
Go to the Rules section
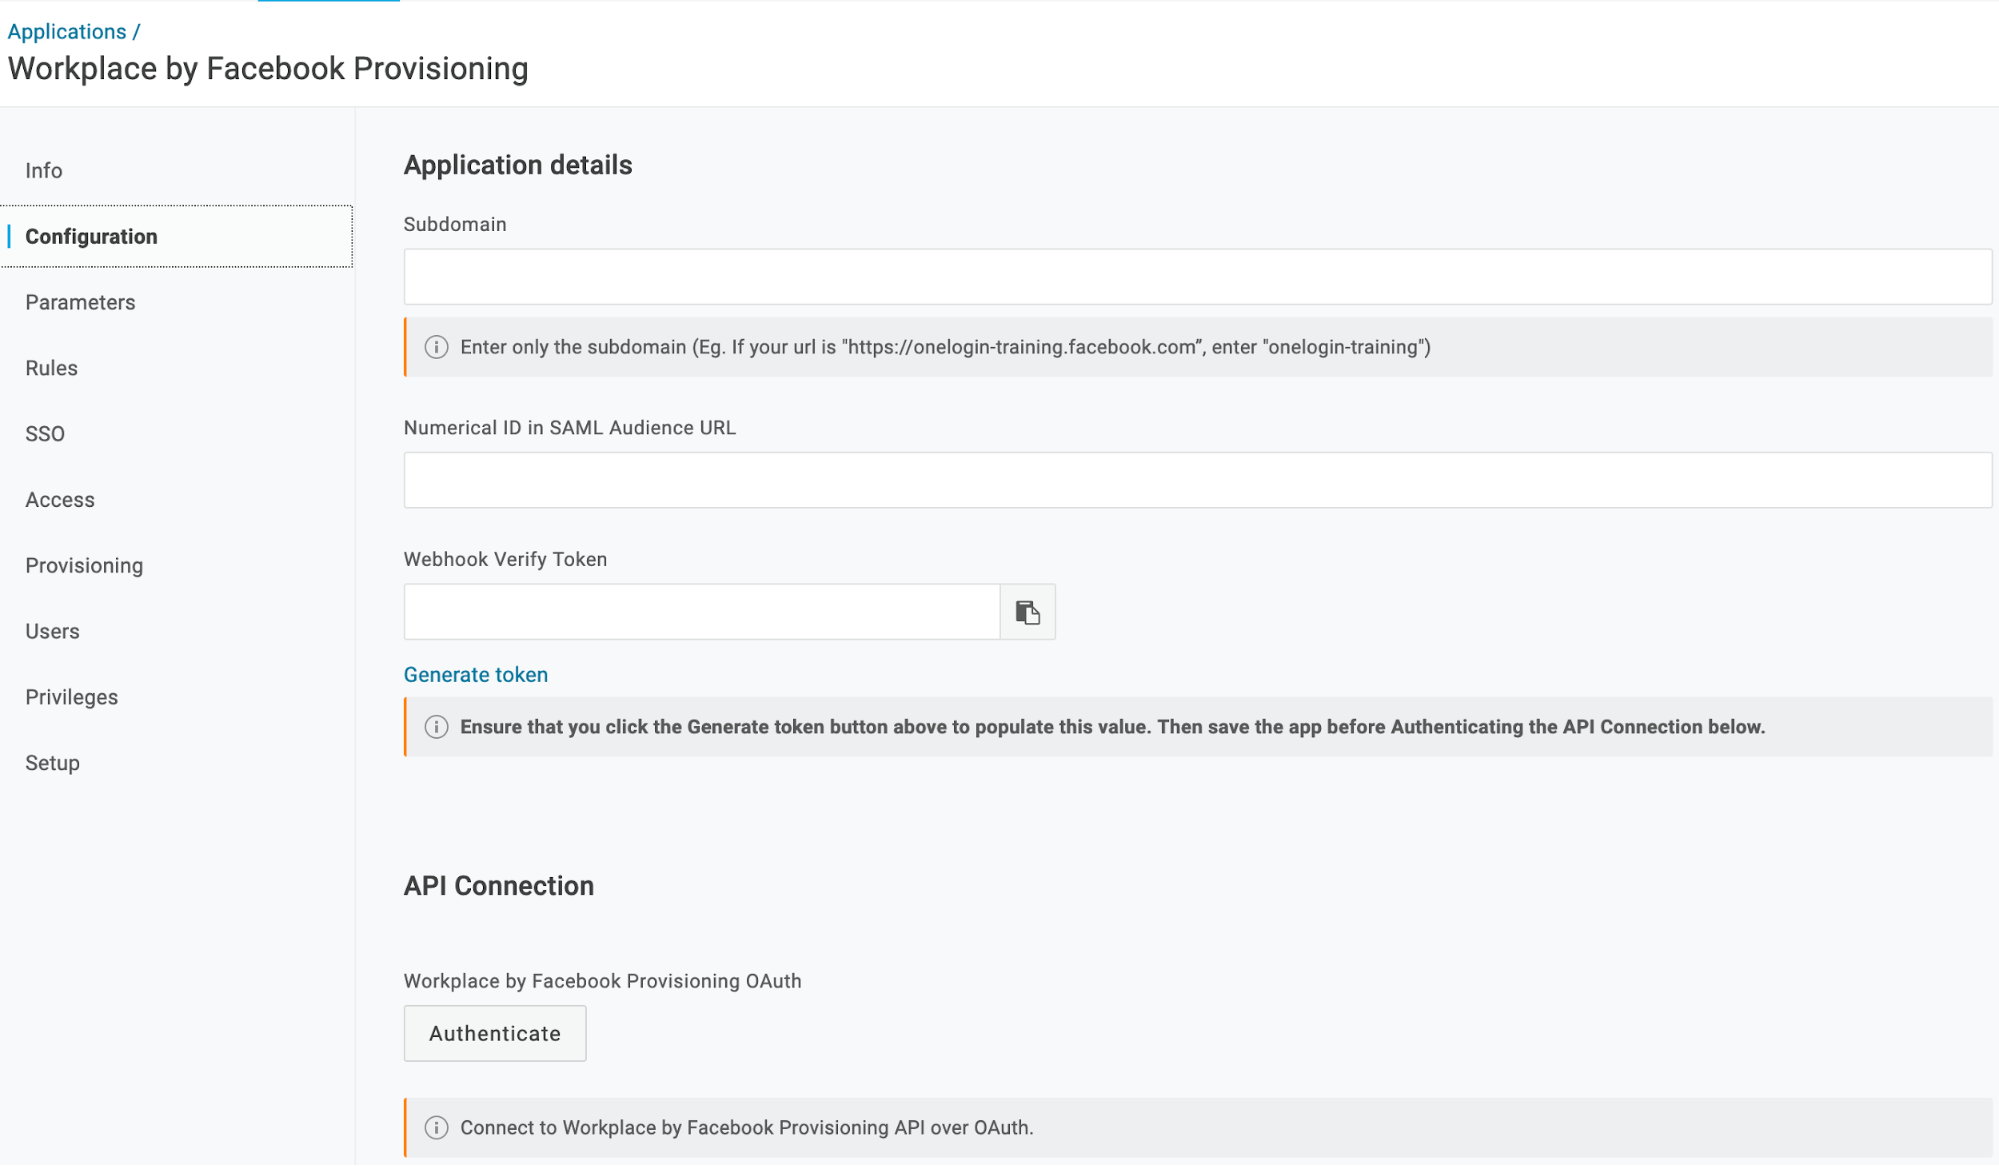pos(52,368)
